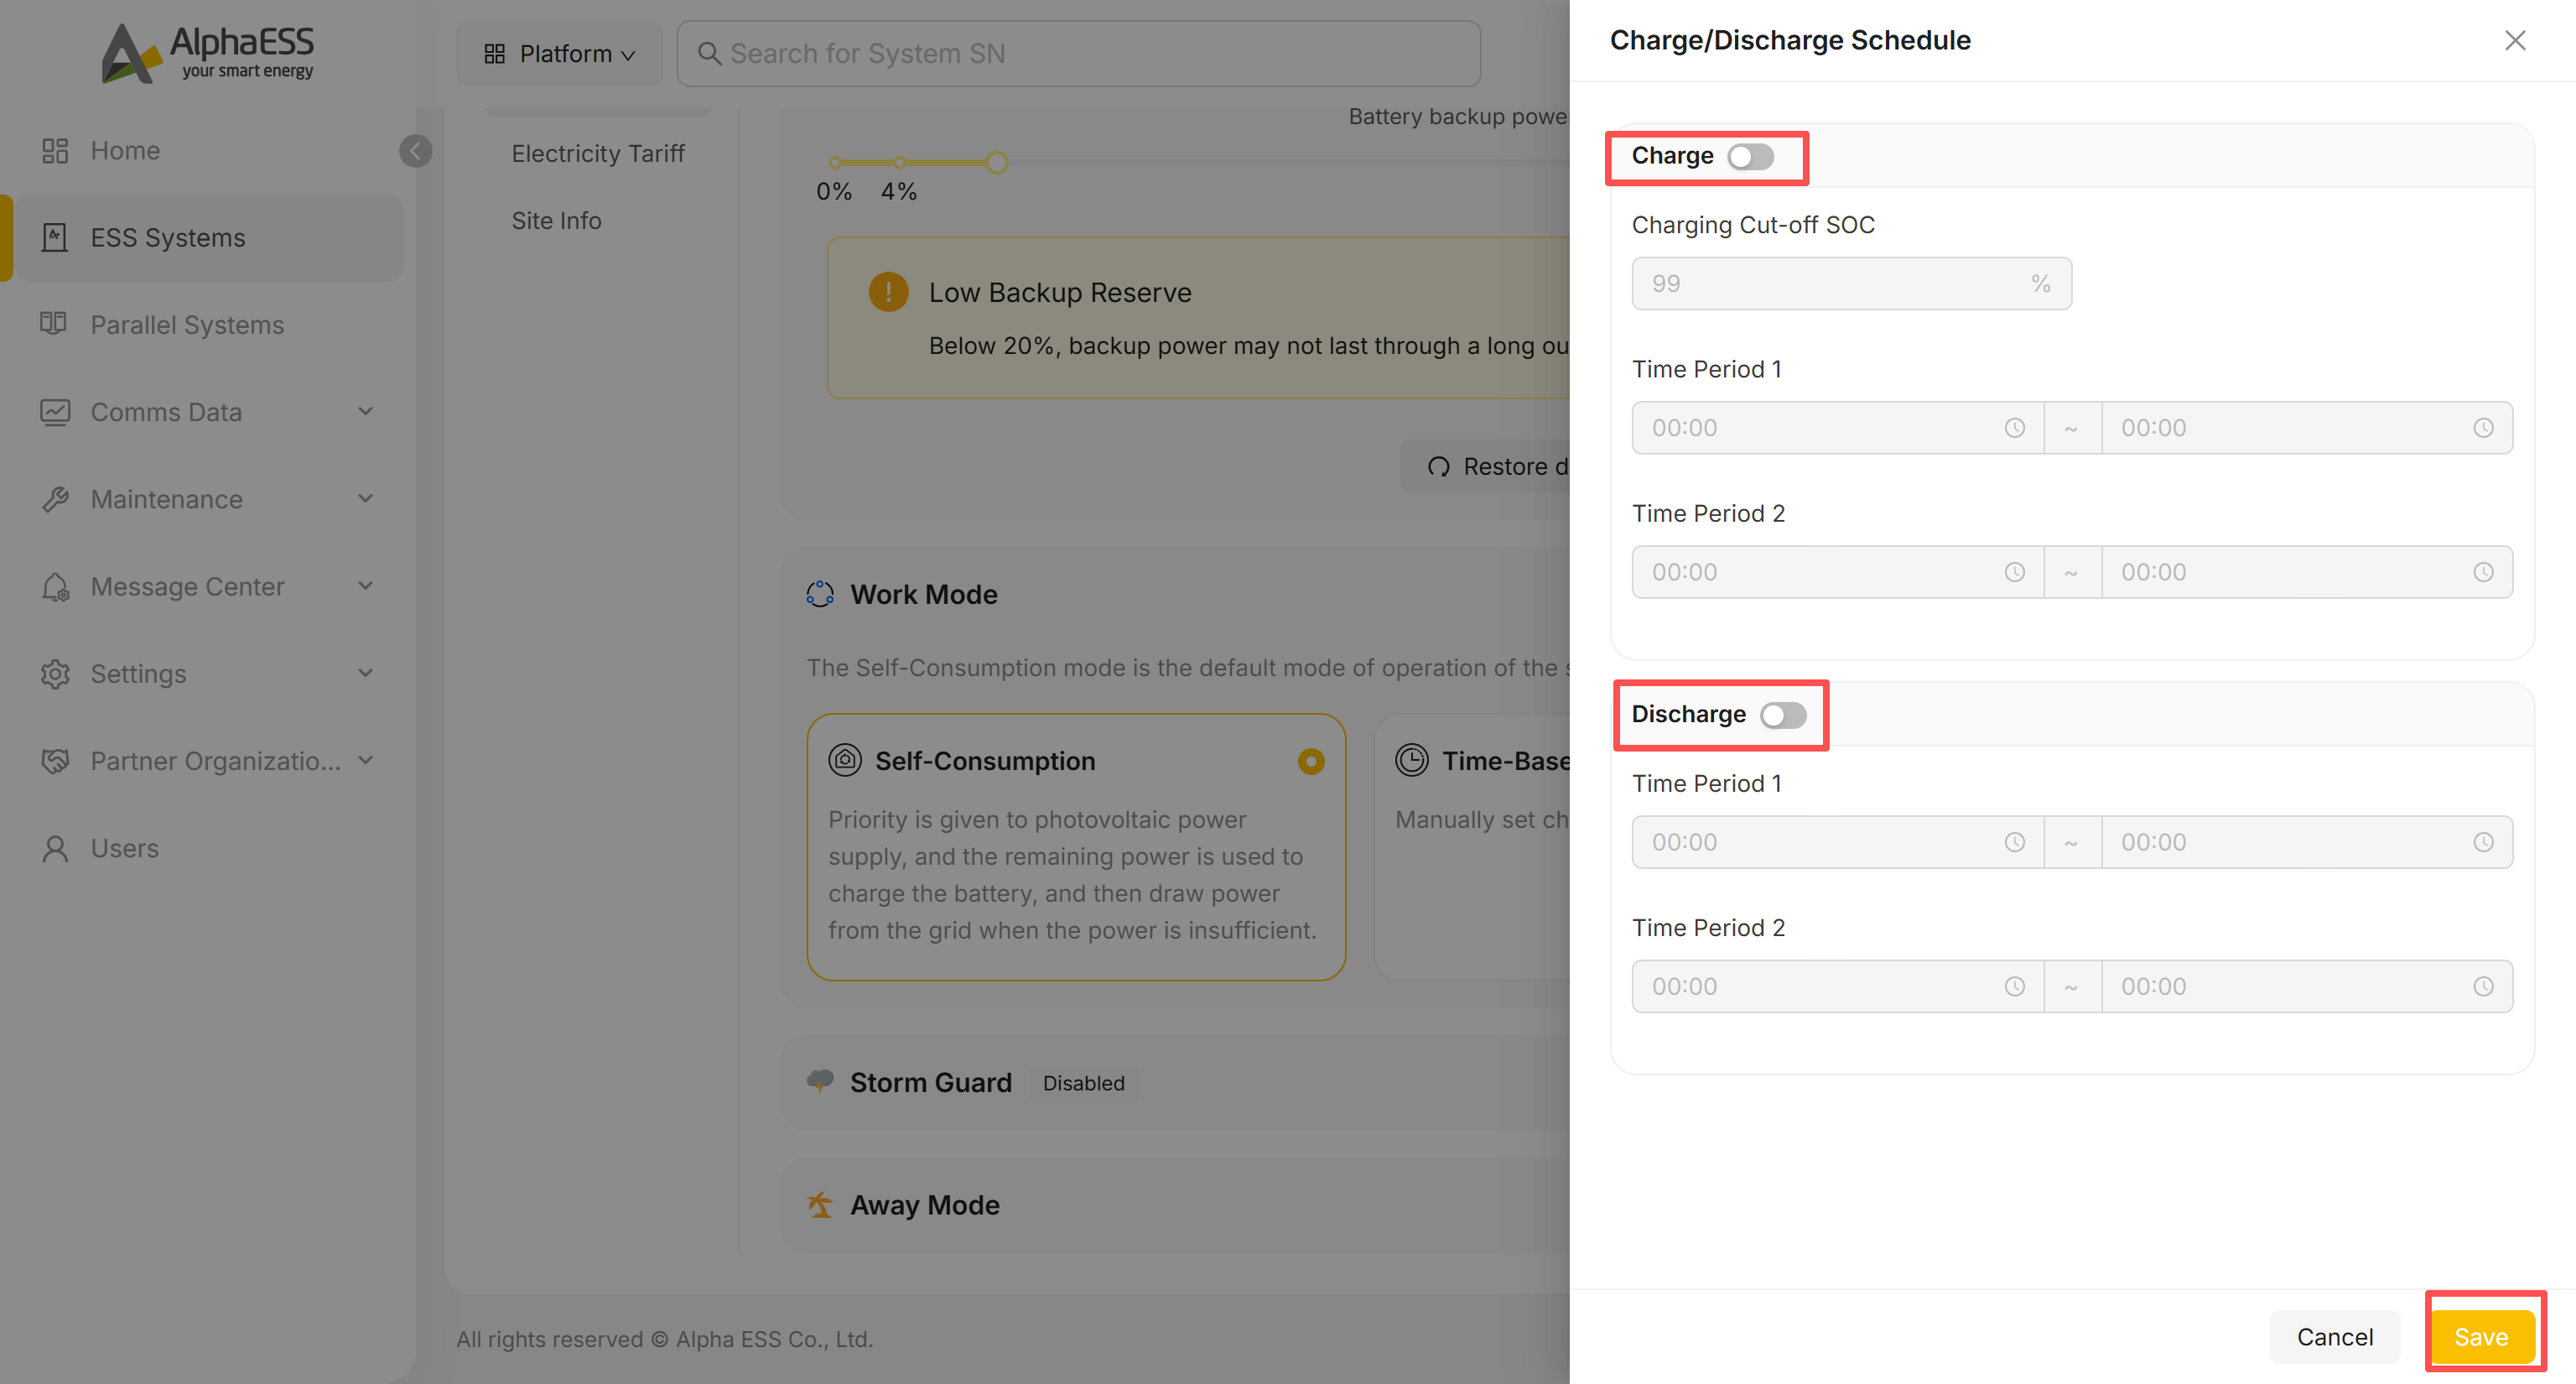Click the Charging Cut-off SOC input field

(1851, 284)
